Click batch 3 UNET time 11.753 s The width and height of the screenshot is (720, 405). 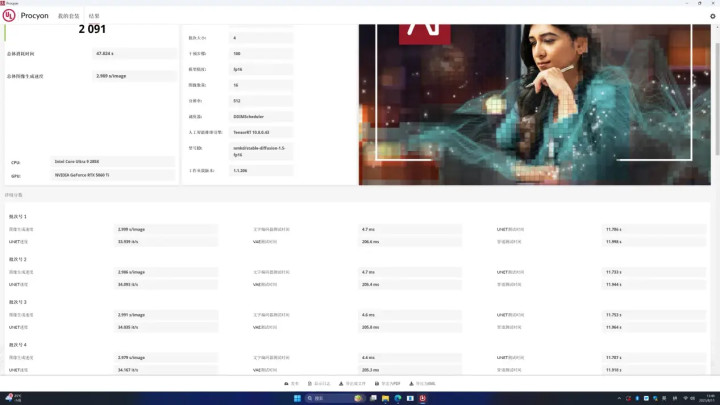pos(654,315)
